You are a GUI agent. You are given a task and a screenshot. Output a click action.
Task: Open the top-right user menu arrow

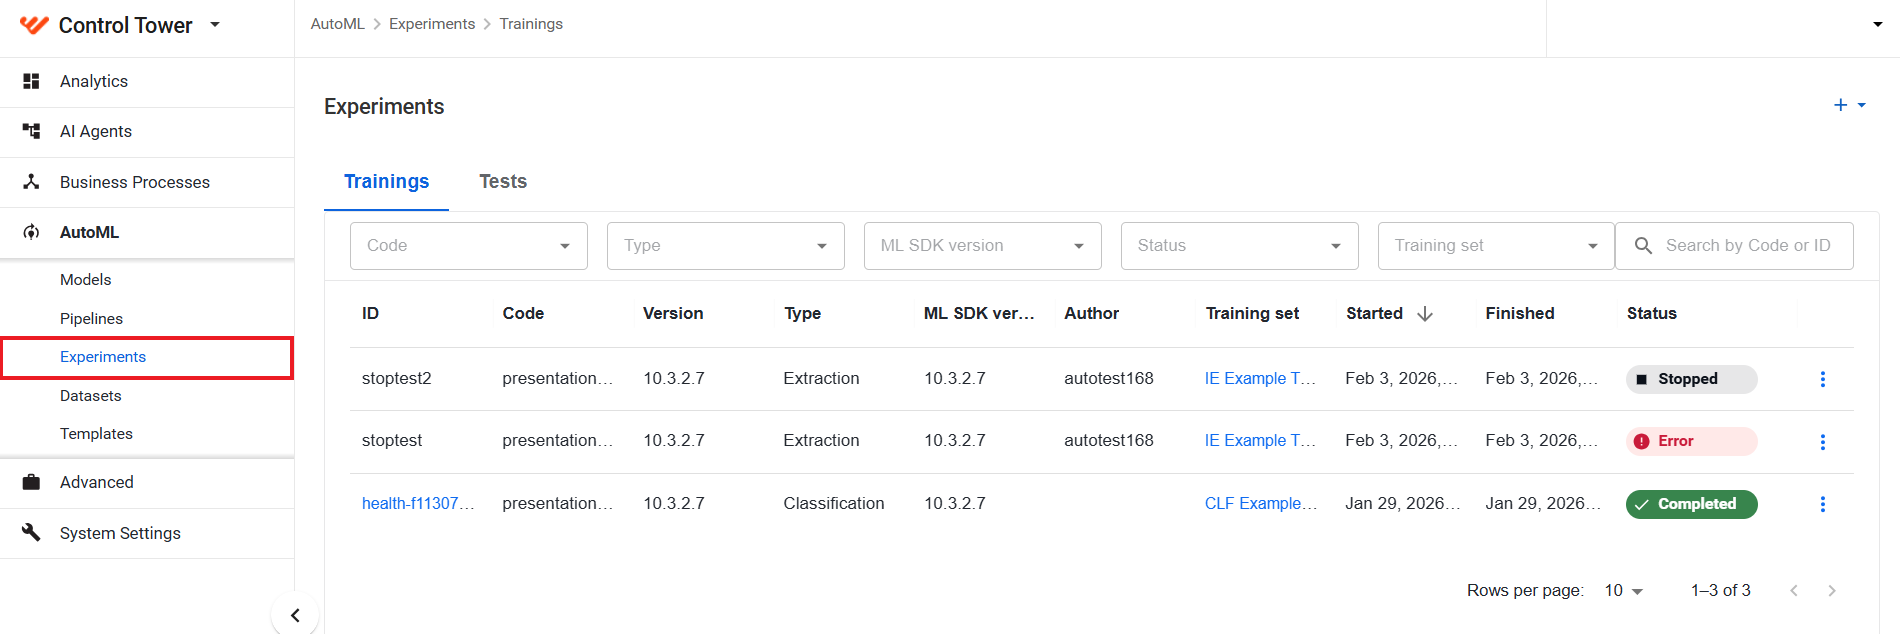[1877, 25]
